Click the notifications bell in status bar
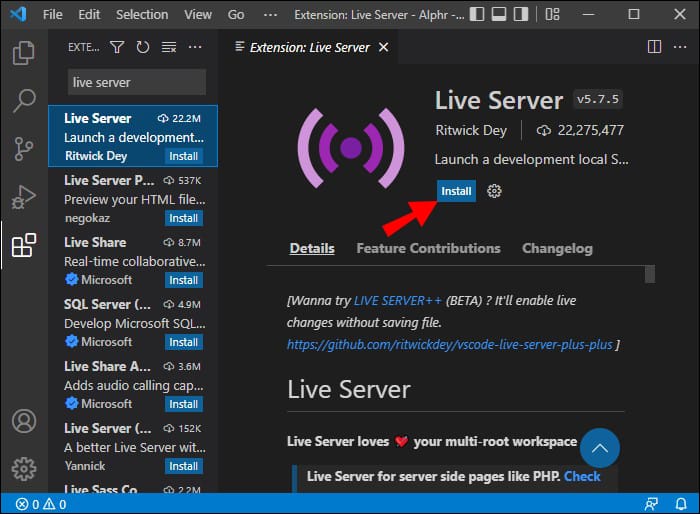Screen dimensions: 700x514 pos(681,504)
